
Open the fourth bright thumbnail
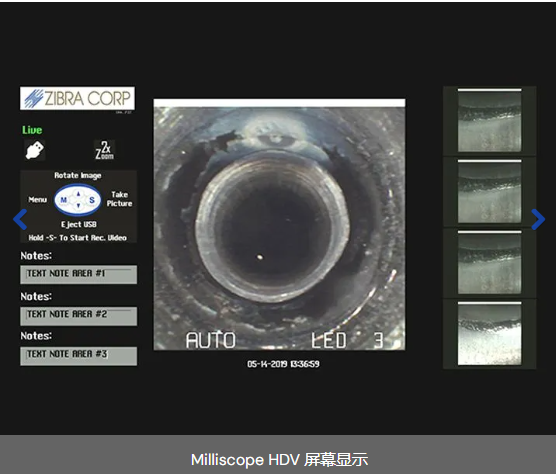point(489,334)
